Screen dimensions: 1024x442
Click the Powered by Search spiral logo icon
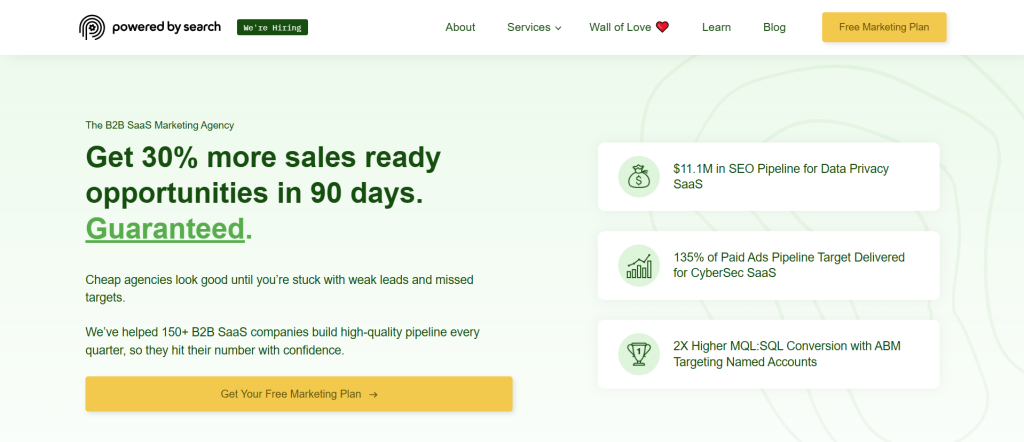(x=91, y=27)
